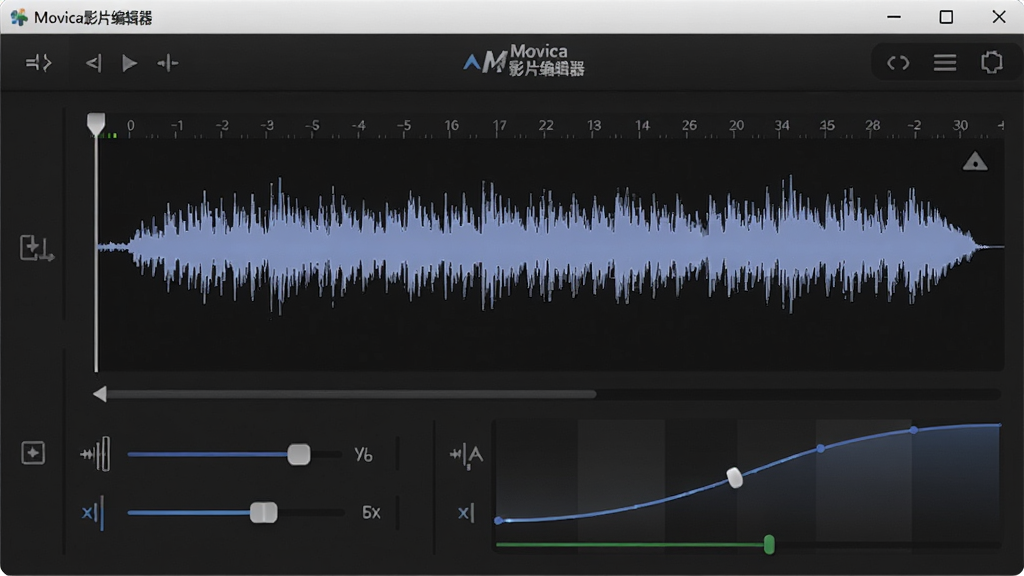Screen dimensions: 1024x576
Task: Click the trim tool icon left of transport controls
Action: pyautogui.click(x=39, y=63)
